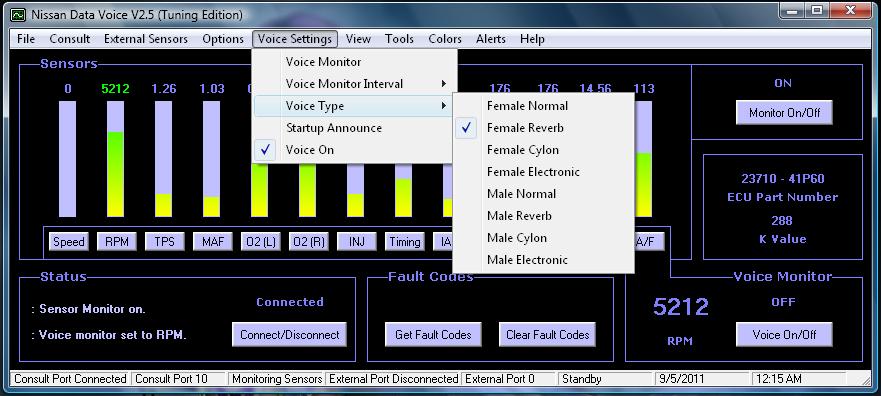Click Monitoring Sensors status cell

tap(276, 379)
